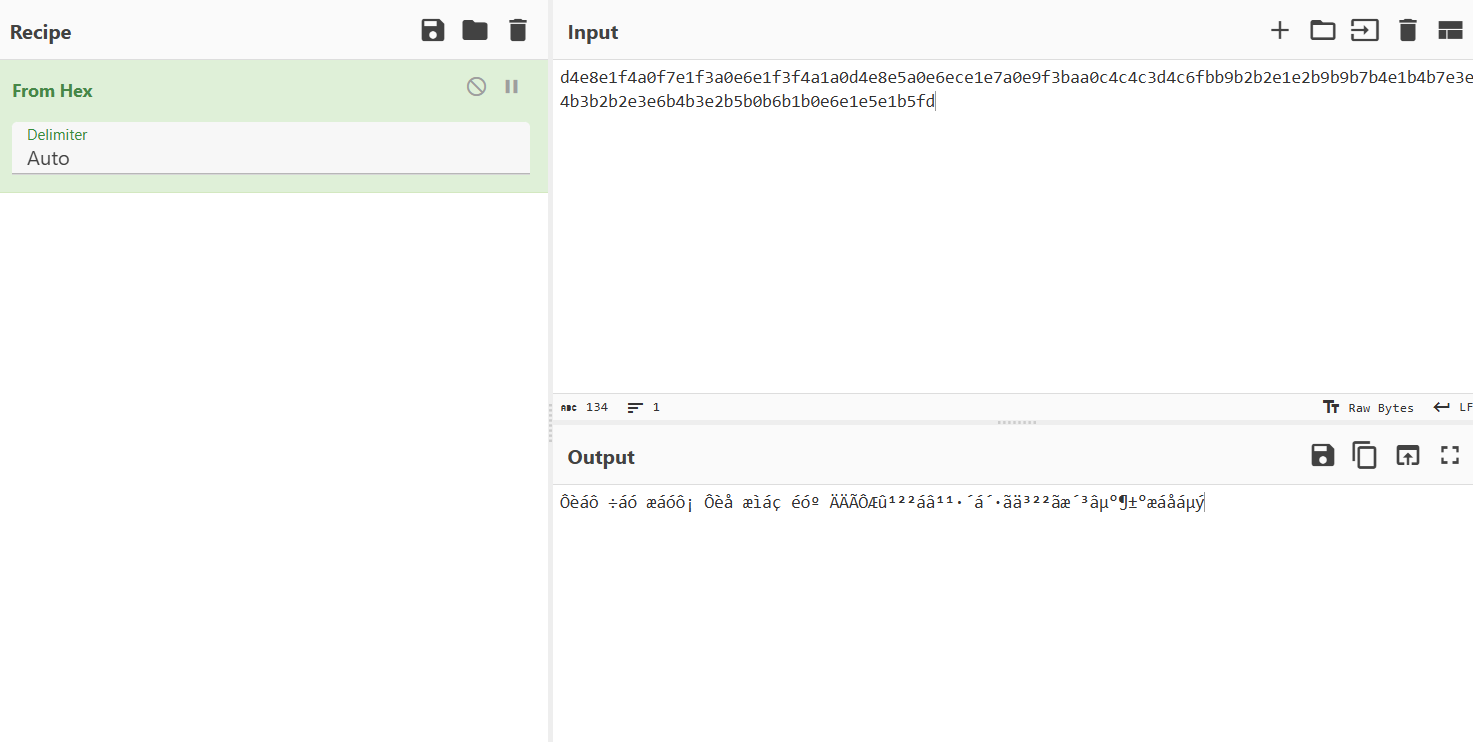Copy raw output to clipboard
This screenshot has height=742, width=1473.
pyautogui.click(x=1365, y=456)
